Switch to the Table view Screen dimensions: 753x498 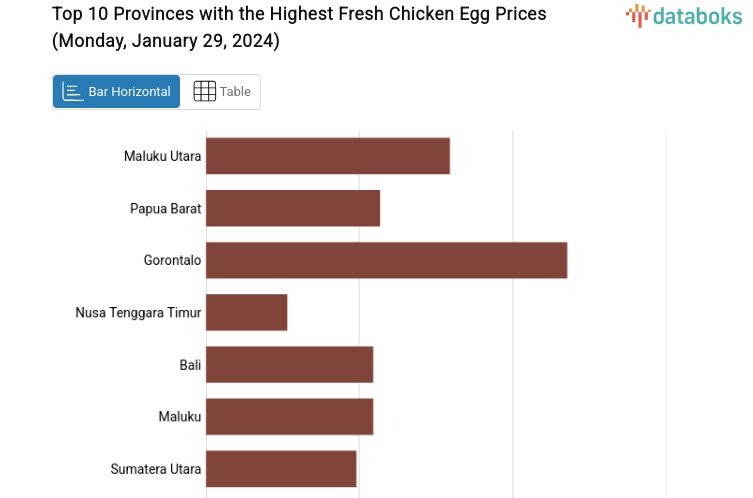coord(221,92)
